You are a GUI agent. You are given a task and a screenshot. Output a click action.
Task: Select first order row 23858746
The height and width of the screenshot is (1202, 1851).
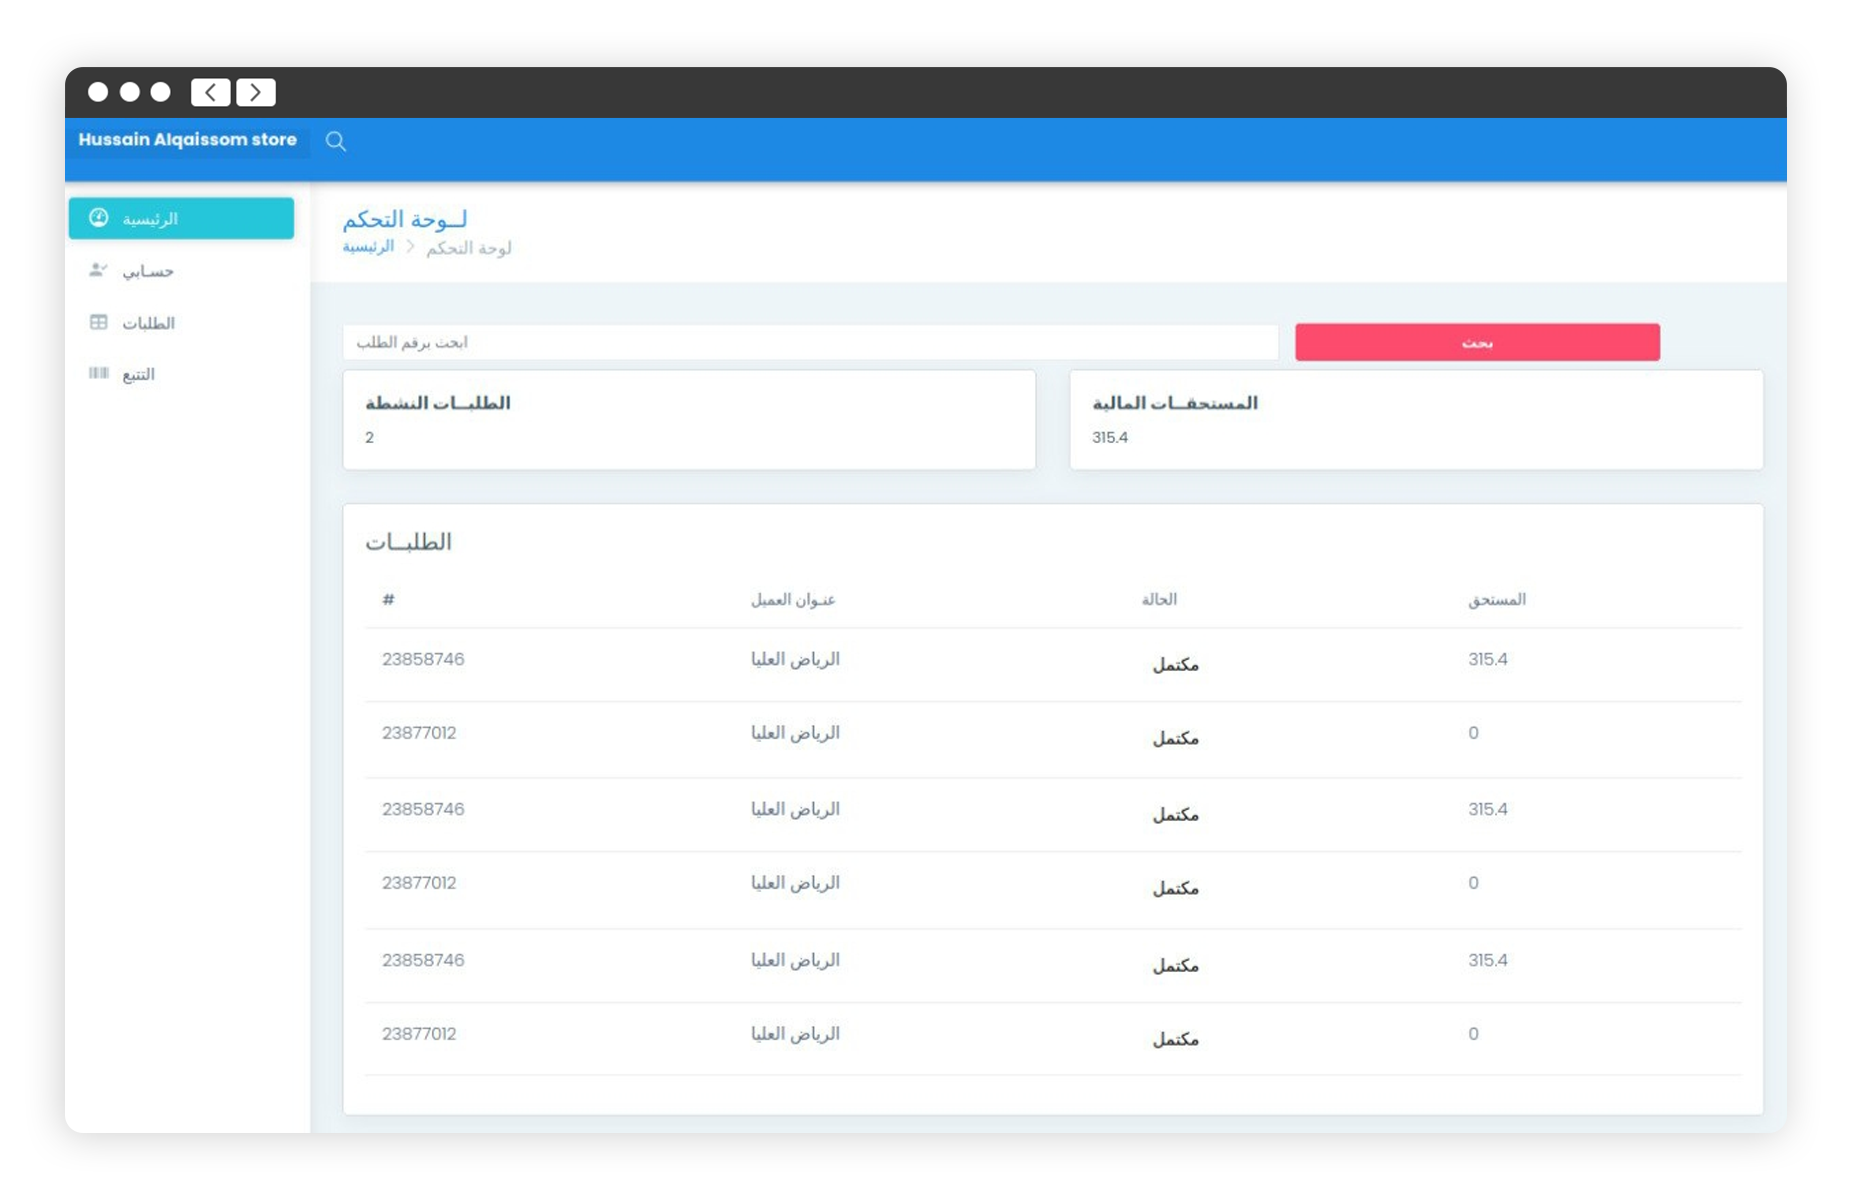click(423, 659)
